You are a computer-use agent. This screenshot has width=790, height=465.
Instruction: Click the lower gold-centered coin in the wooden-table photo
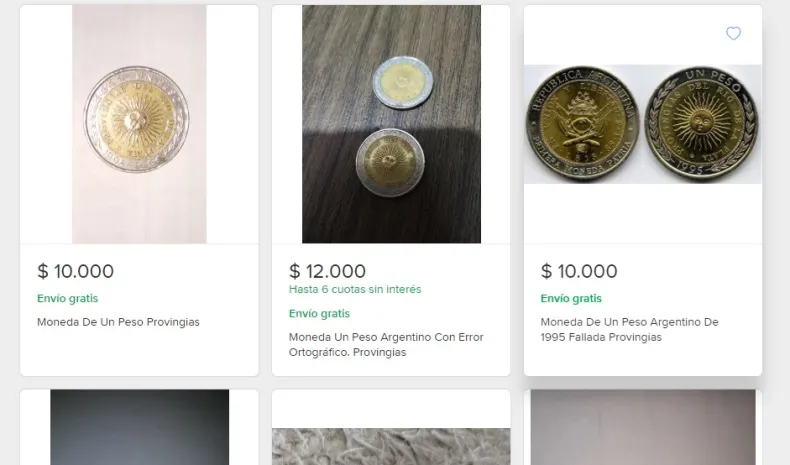click(391, 161)
